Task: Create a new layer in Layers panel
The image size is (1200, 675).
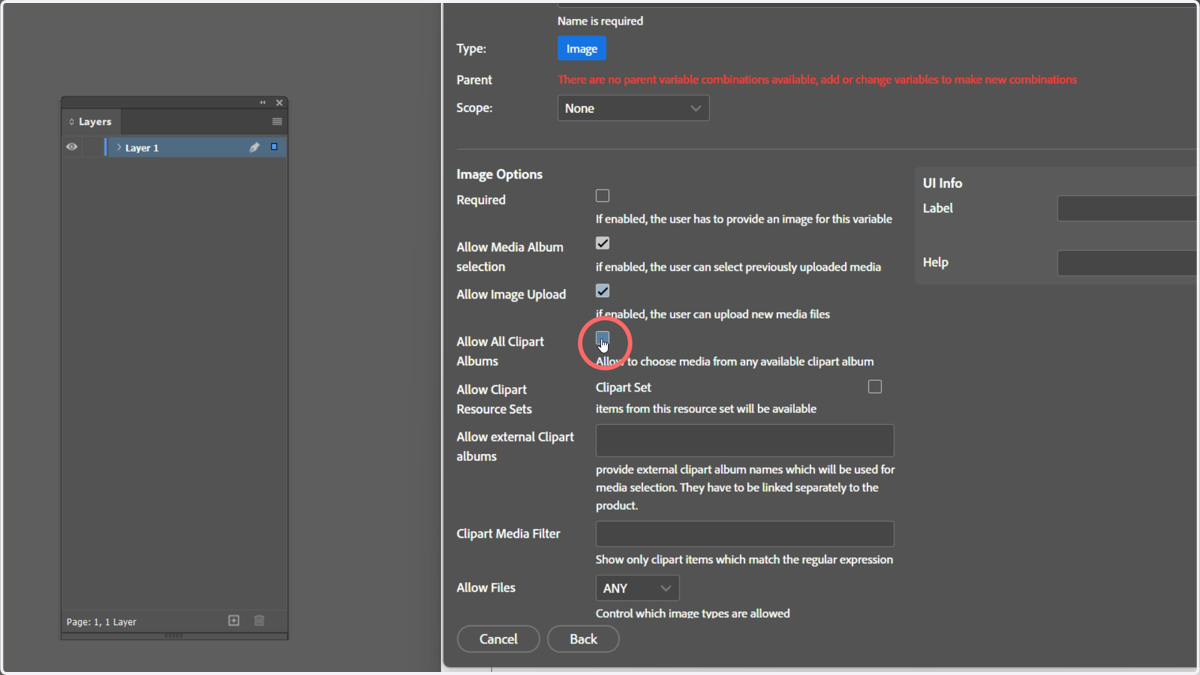Action: click(x=234, y=621)
